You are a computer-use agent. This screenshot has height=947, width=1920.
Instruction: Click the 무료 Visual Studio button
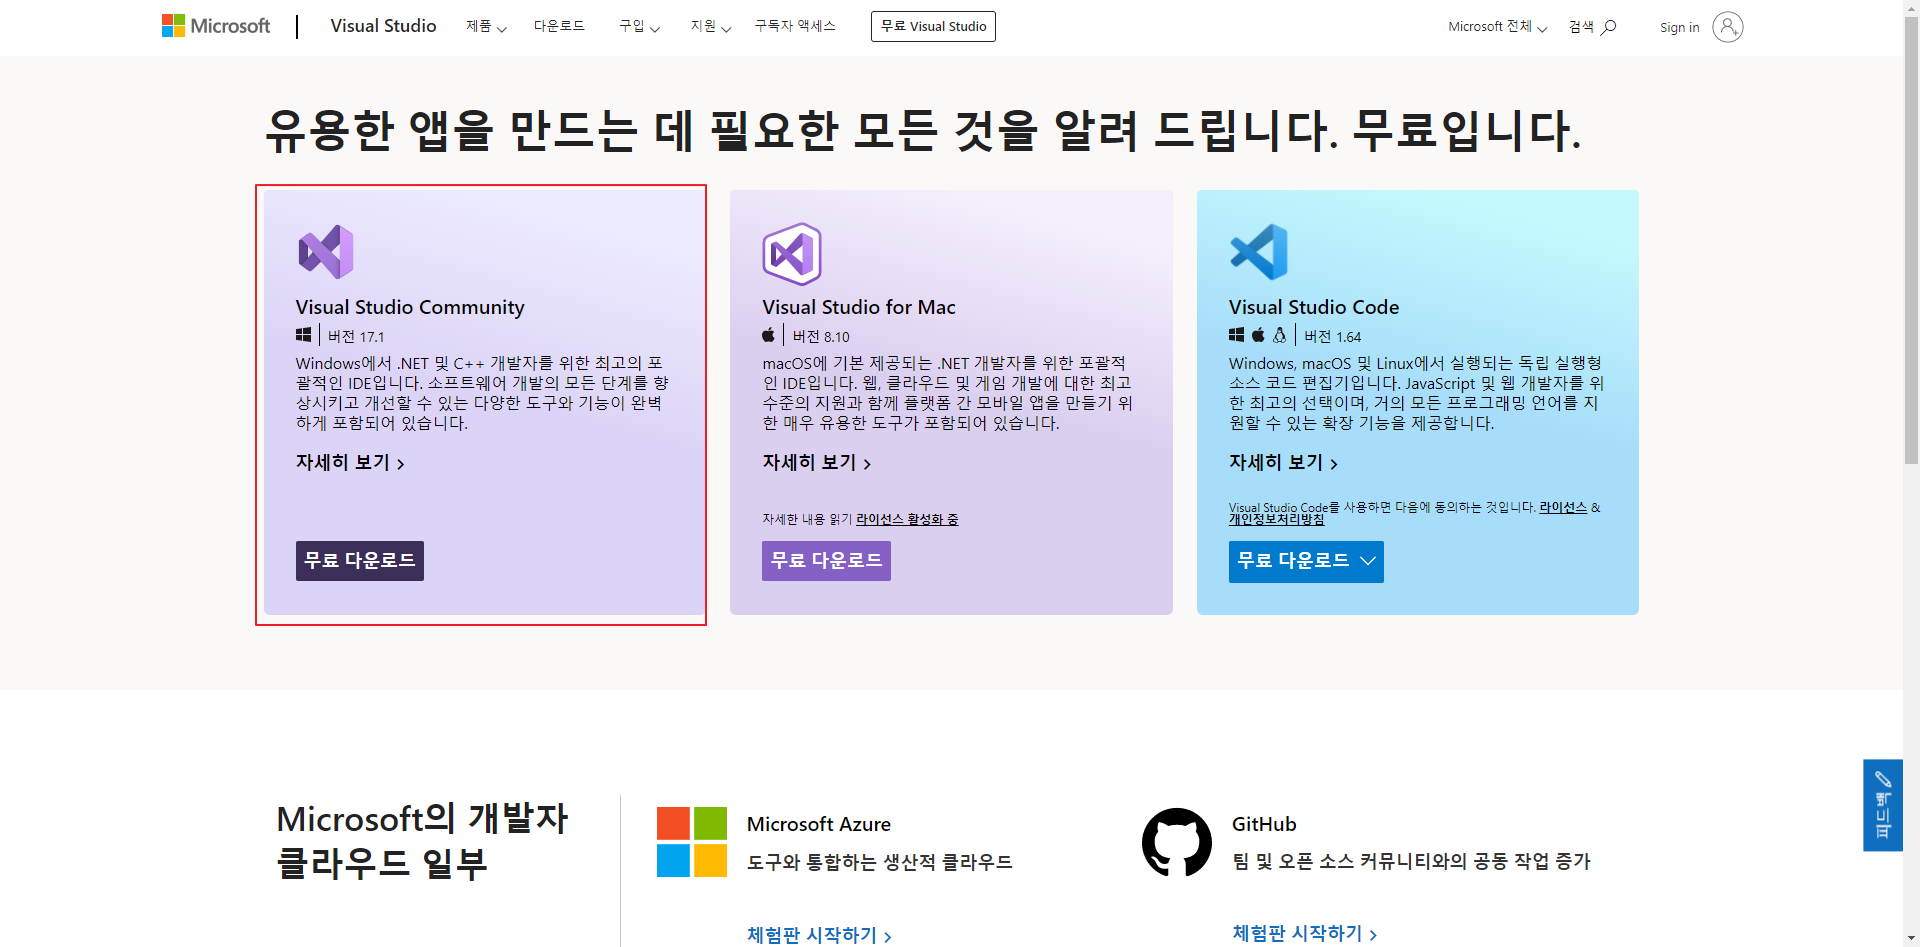[x=933, y=26]
